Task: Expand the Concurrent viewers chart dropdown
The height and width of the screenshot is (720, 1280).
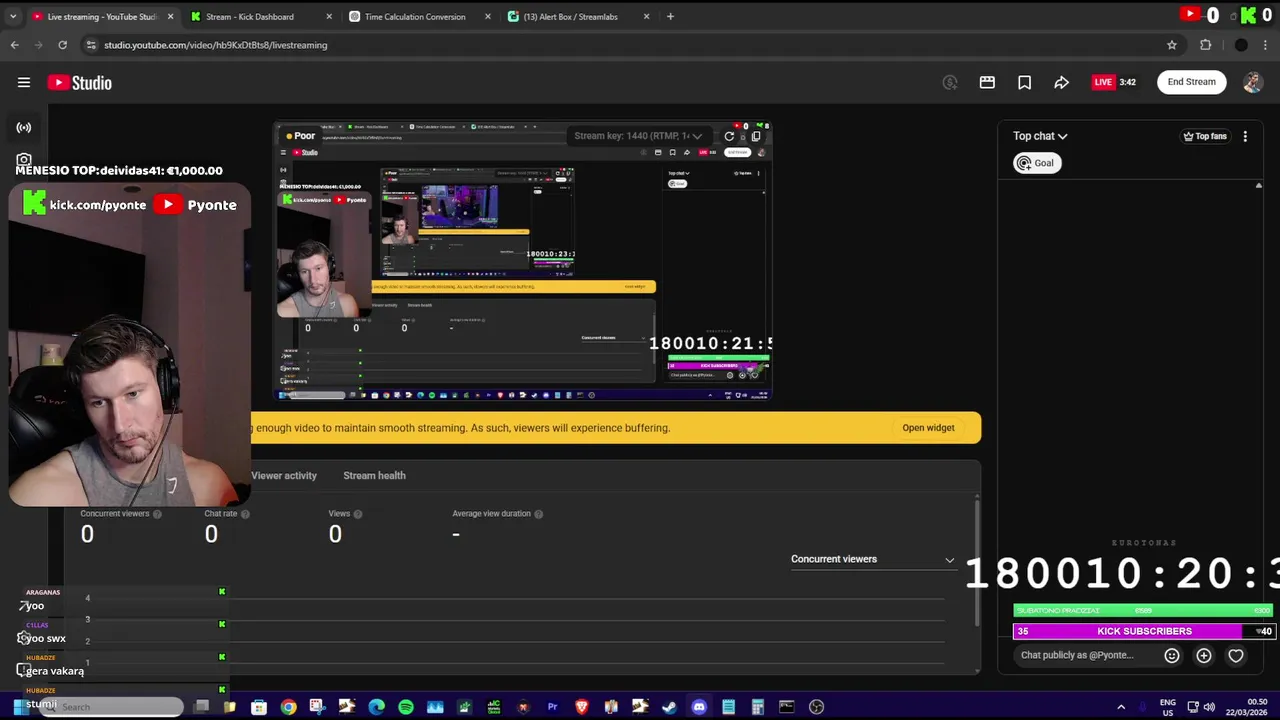Action: [872, 559]
